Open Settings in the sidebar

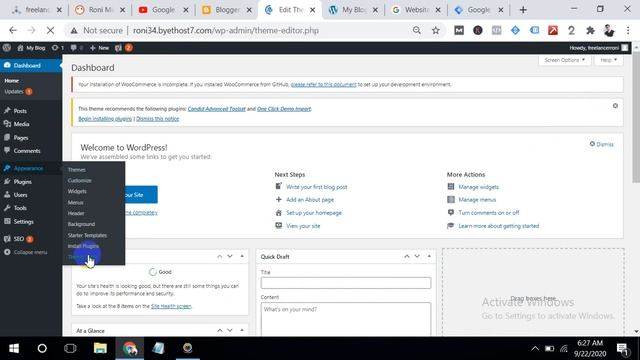23,222
